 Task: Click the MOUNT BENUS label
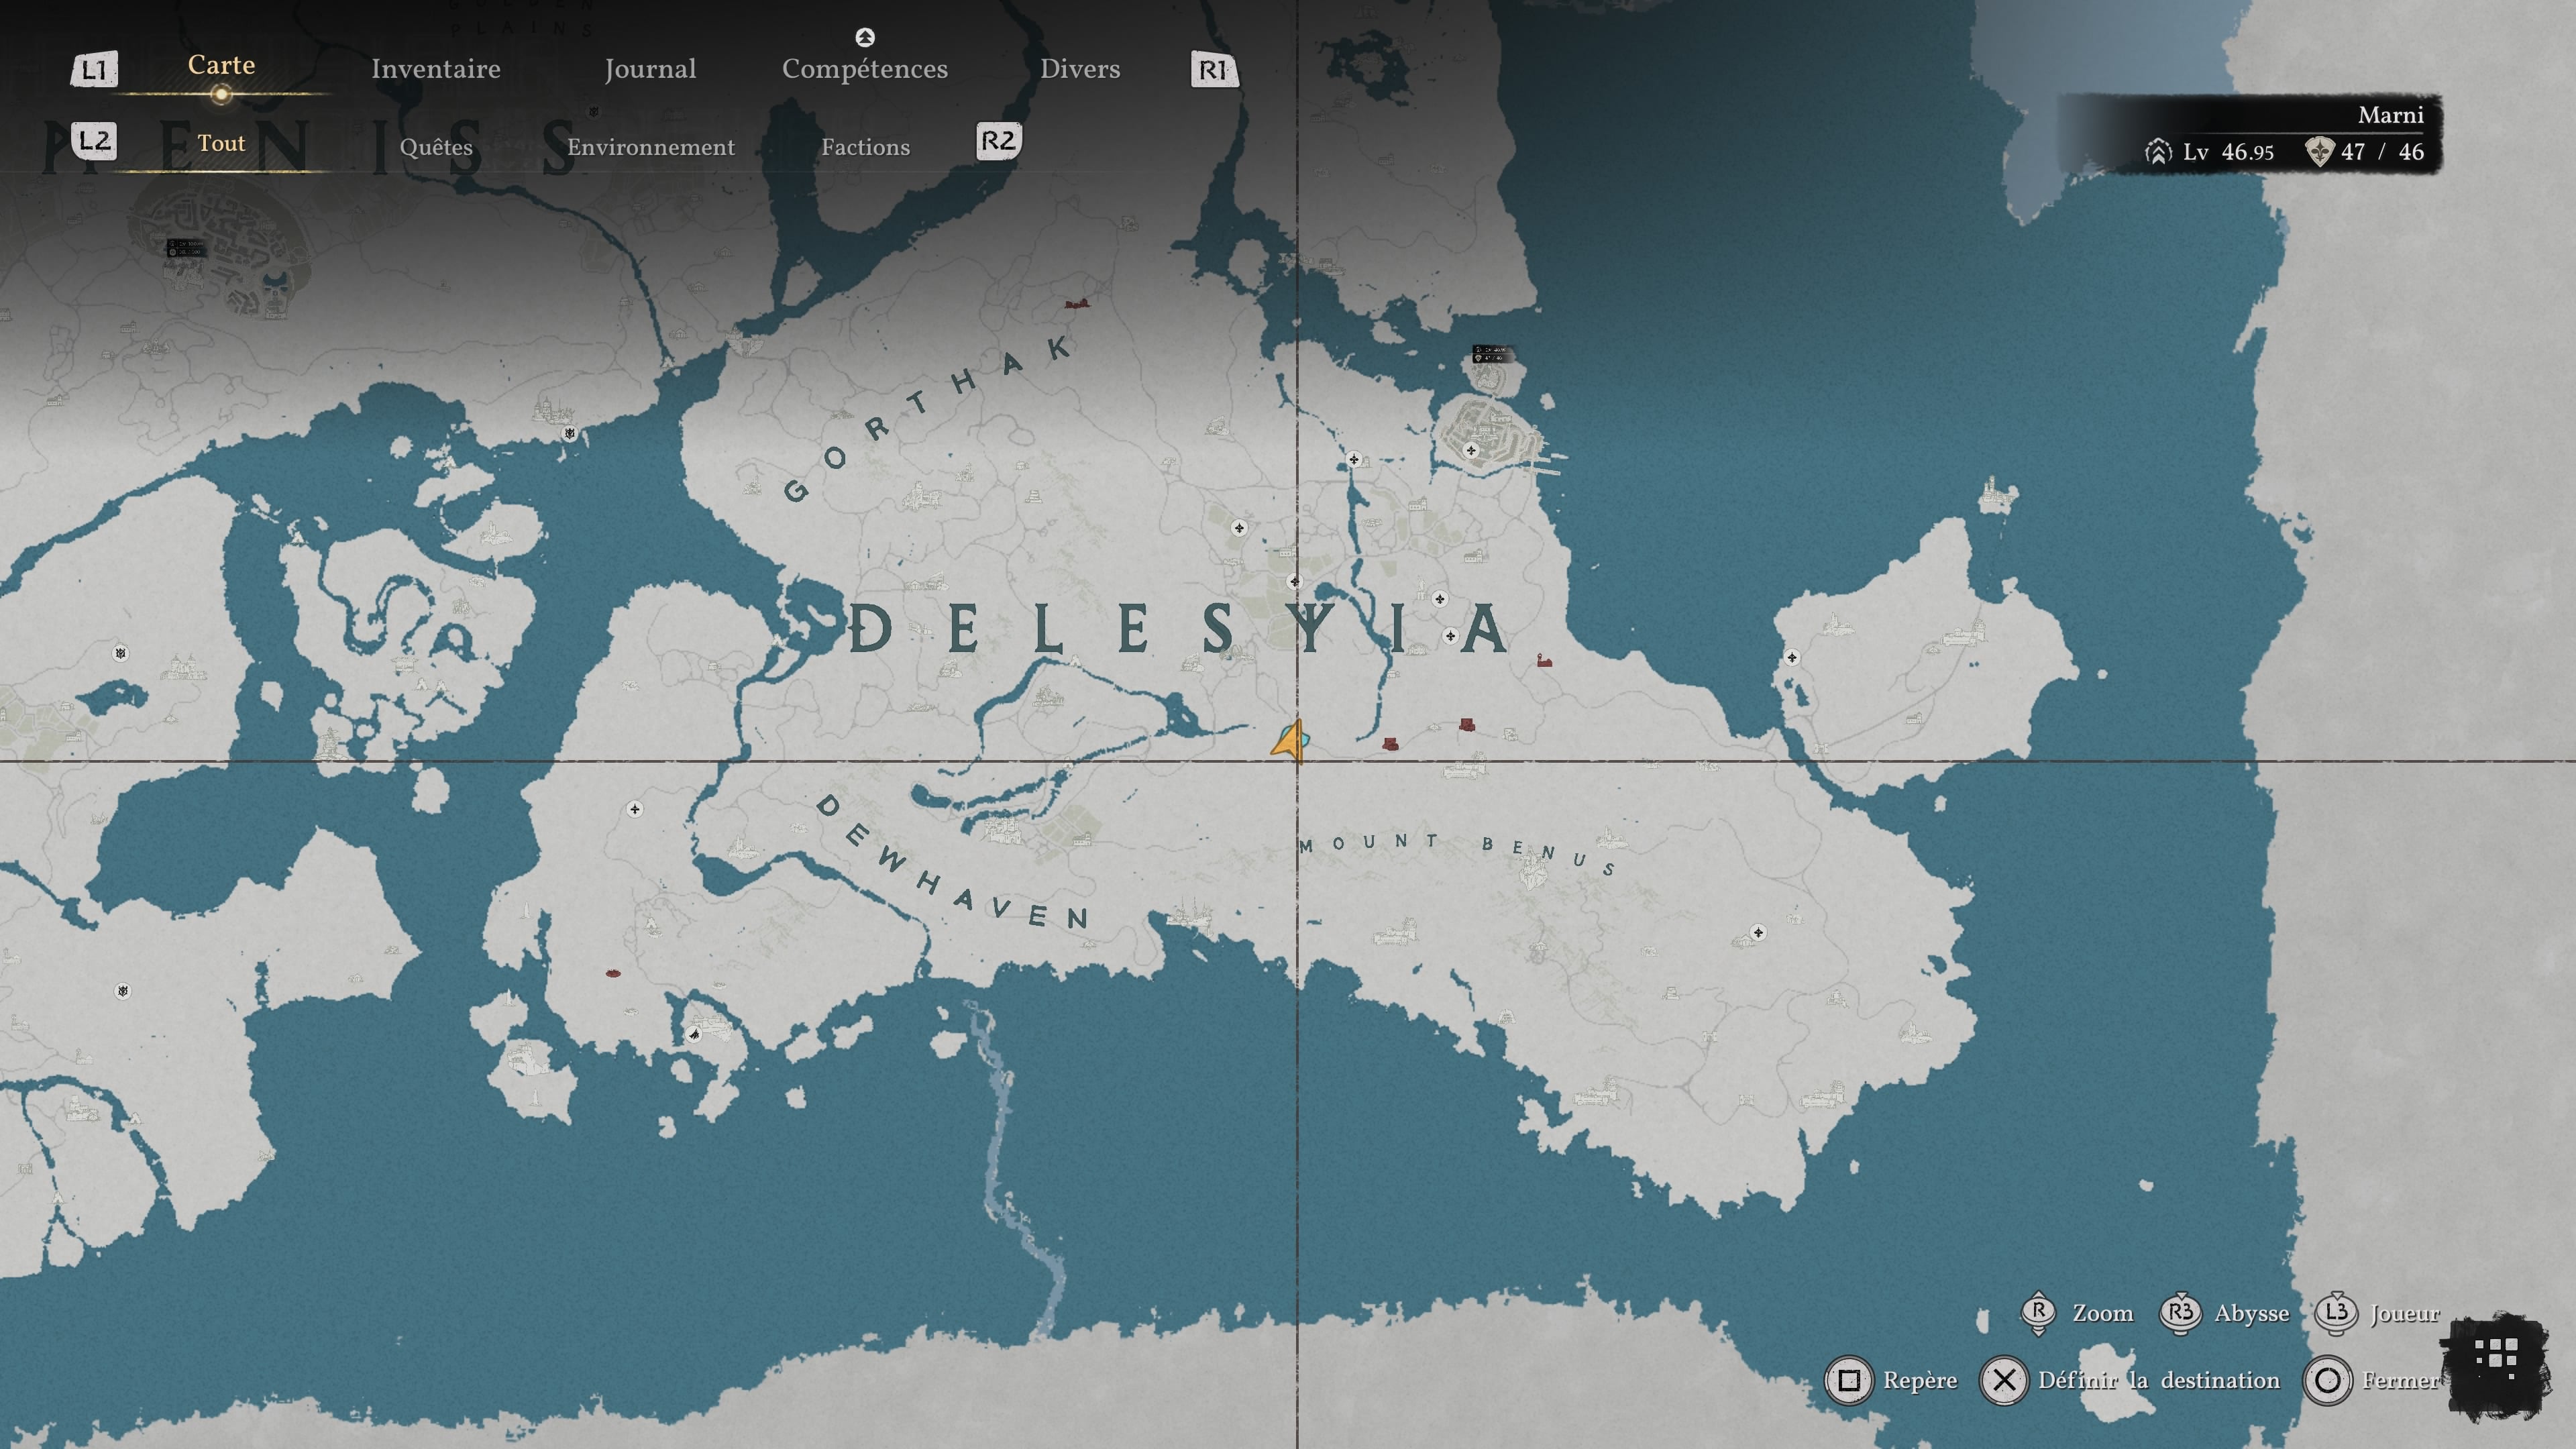coord(1457,855)
